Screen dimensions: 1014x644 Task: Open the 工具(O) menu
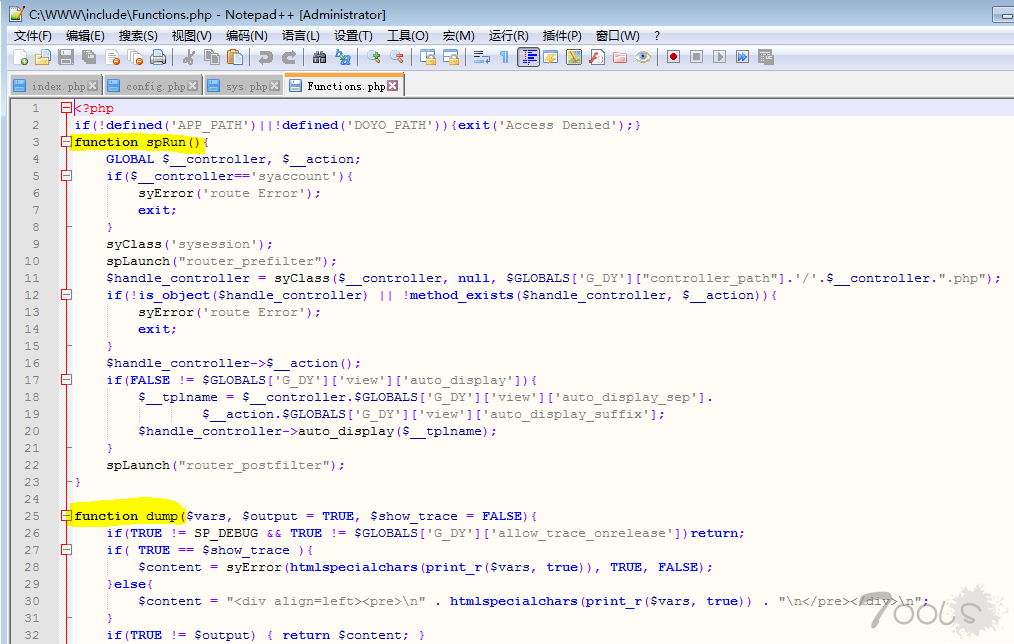pyautogui.click(x=407, y=36)
